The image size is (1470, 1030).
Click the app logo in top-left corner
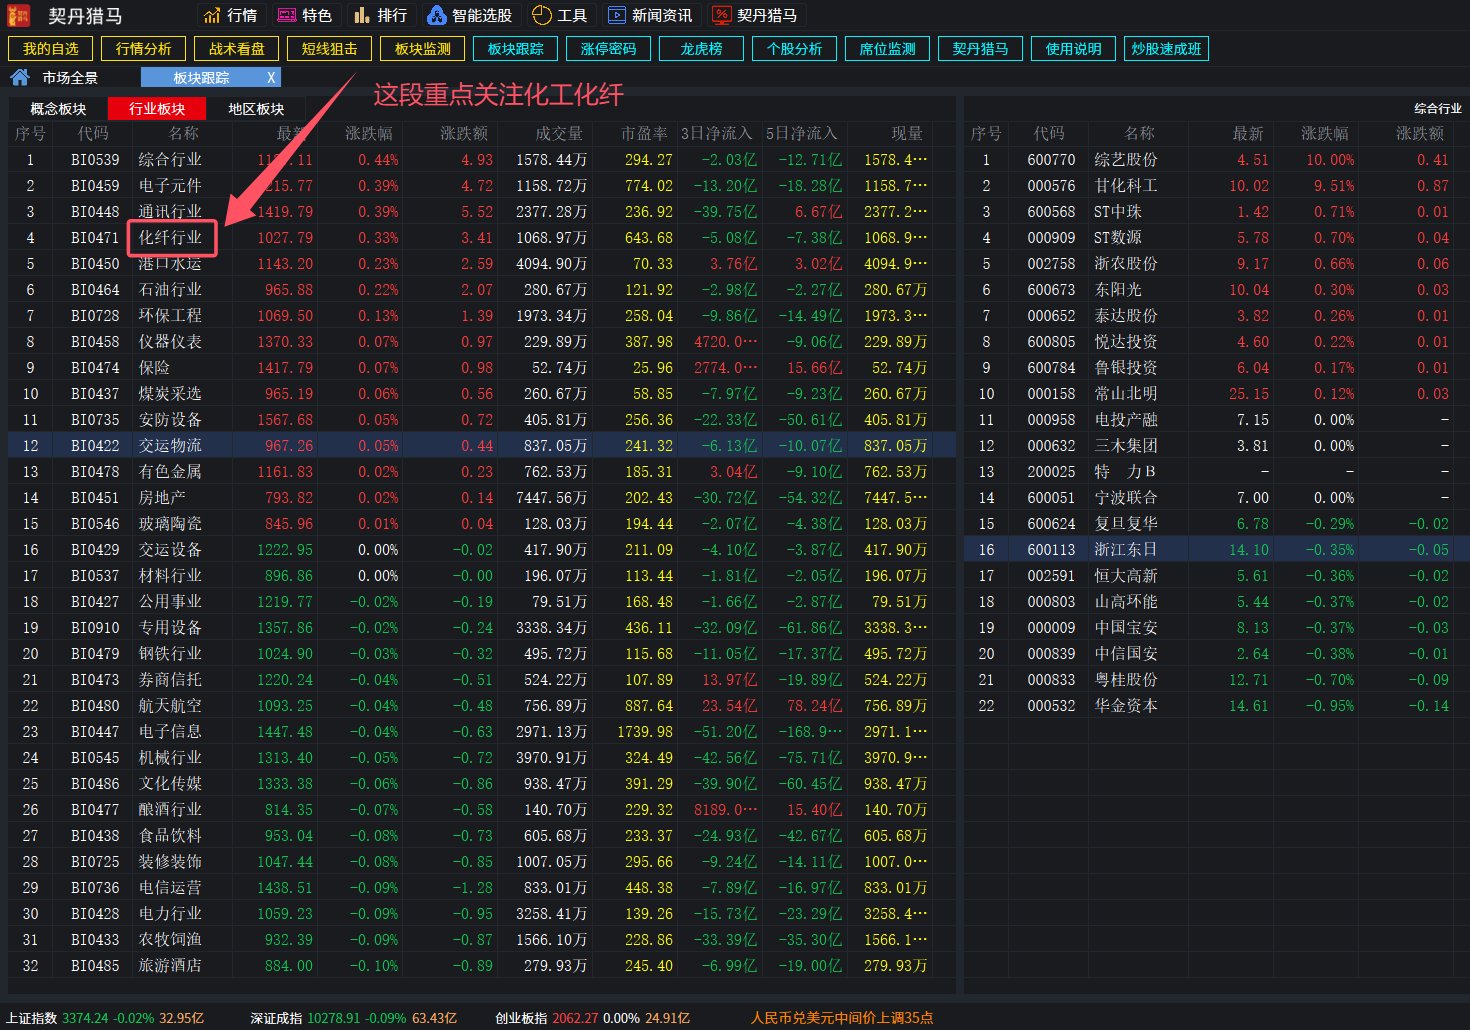coord(18,15)
